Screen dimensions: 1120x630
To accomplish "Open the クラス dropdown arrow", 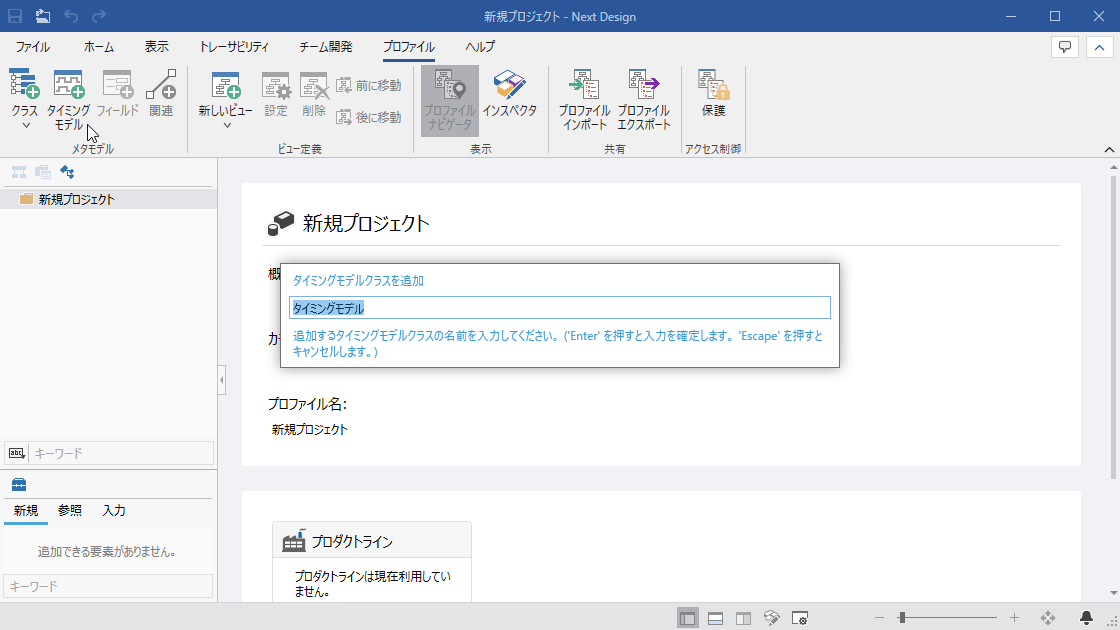I will point(26,126).
